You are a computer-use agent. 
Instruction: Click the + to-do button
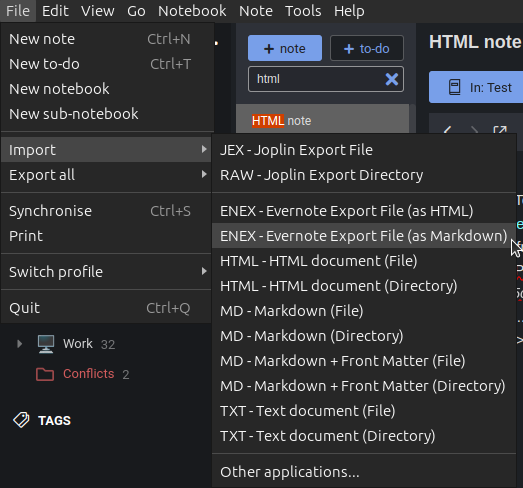click(367, 48)
